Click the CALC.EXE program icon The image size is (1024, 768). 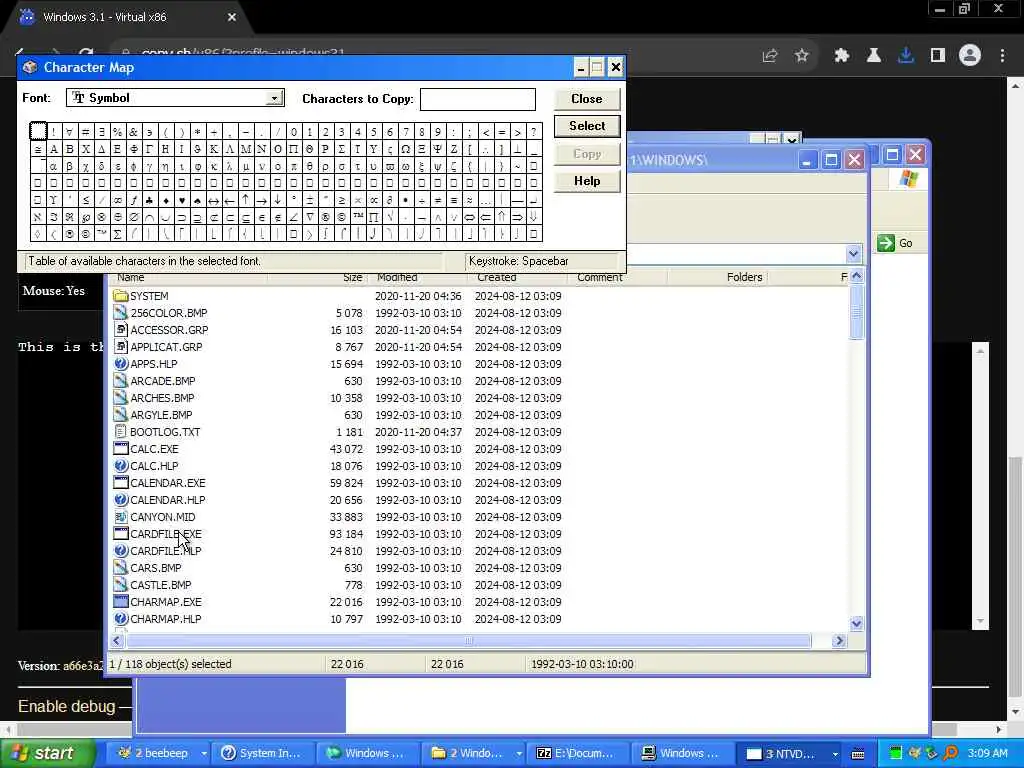click(x=120, y=449)
